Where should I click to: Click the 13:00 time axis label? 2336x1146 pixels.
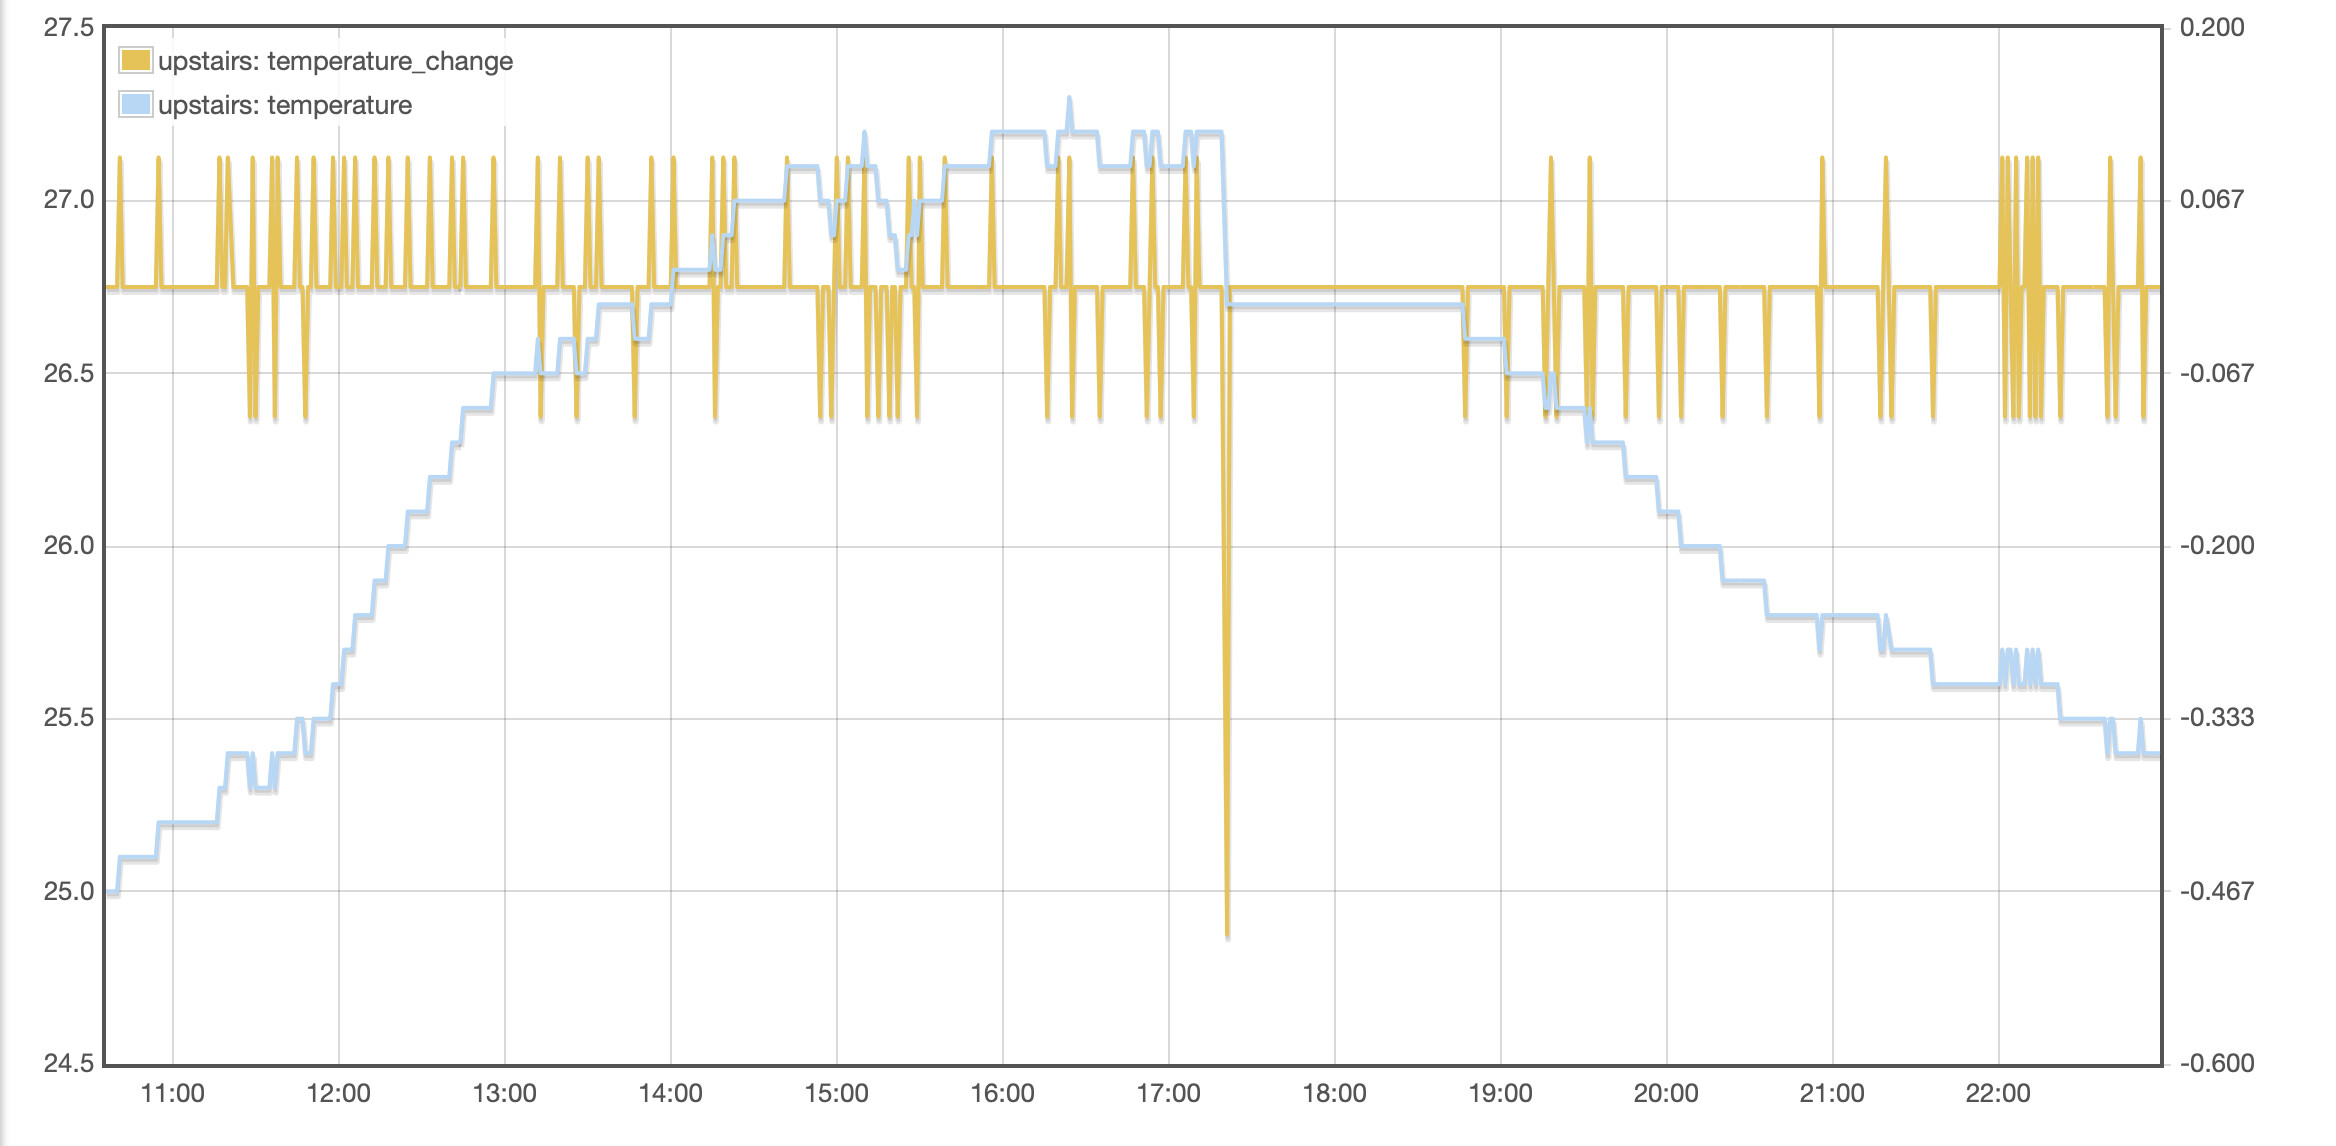click(x=505, y=1094)
